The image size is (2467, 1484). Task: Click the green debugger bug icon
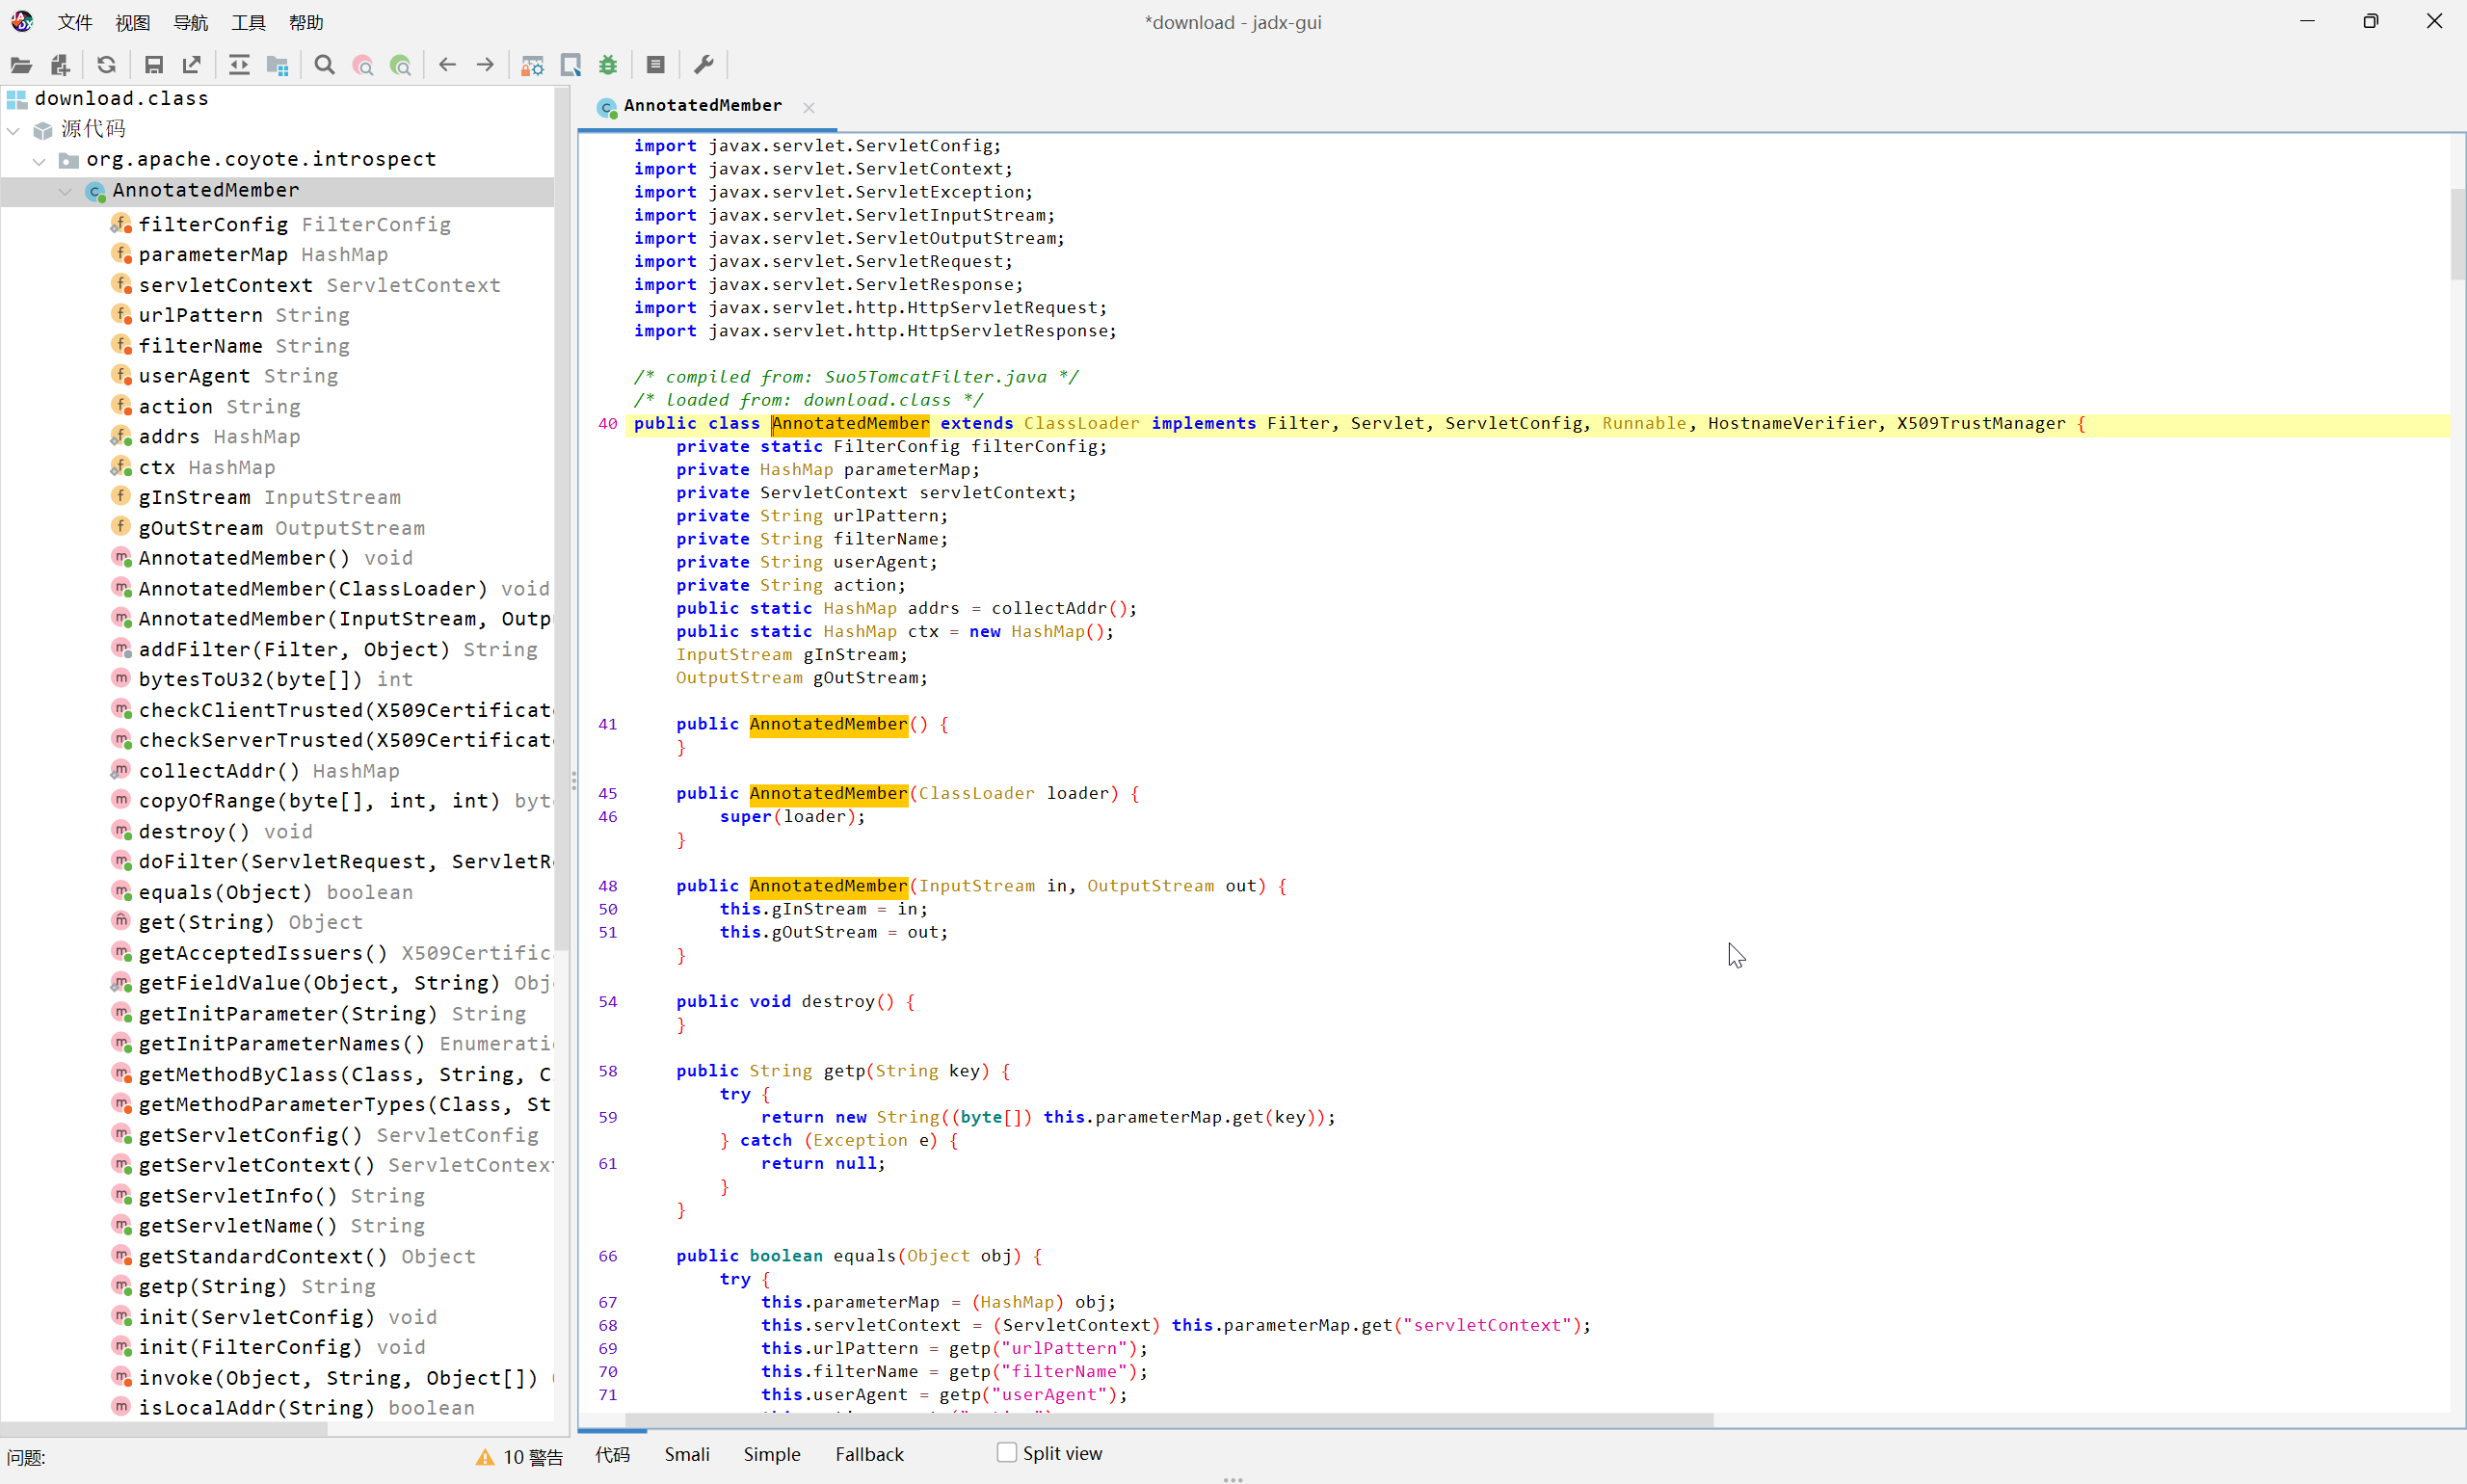(x=608, y=65)
